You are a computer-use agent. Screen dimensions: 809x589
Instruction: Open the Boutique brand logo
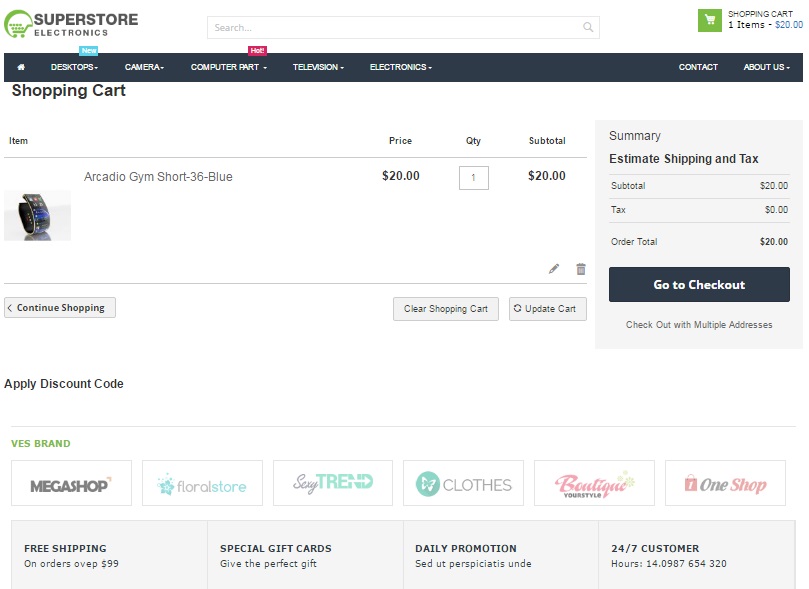coord(594,484)
